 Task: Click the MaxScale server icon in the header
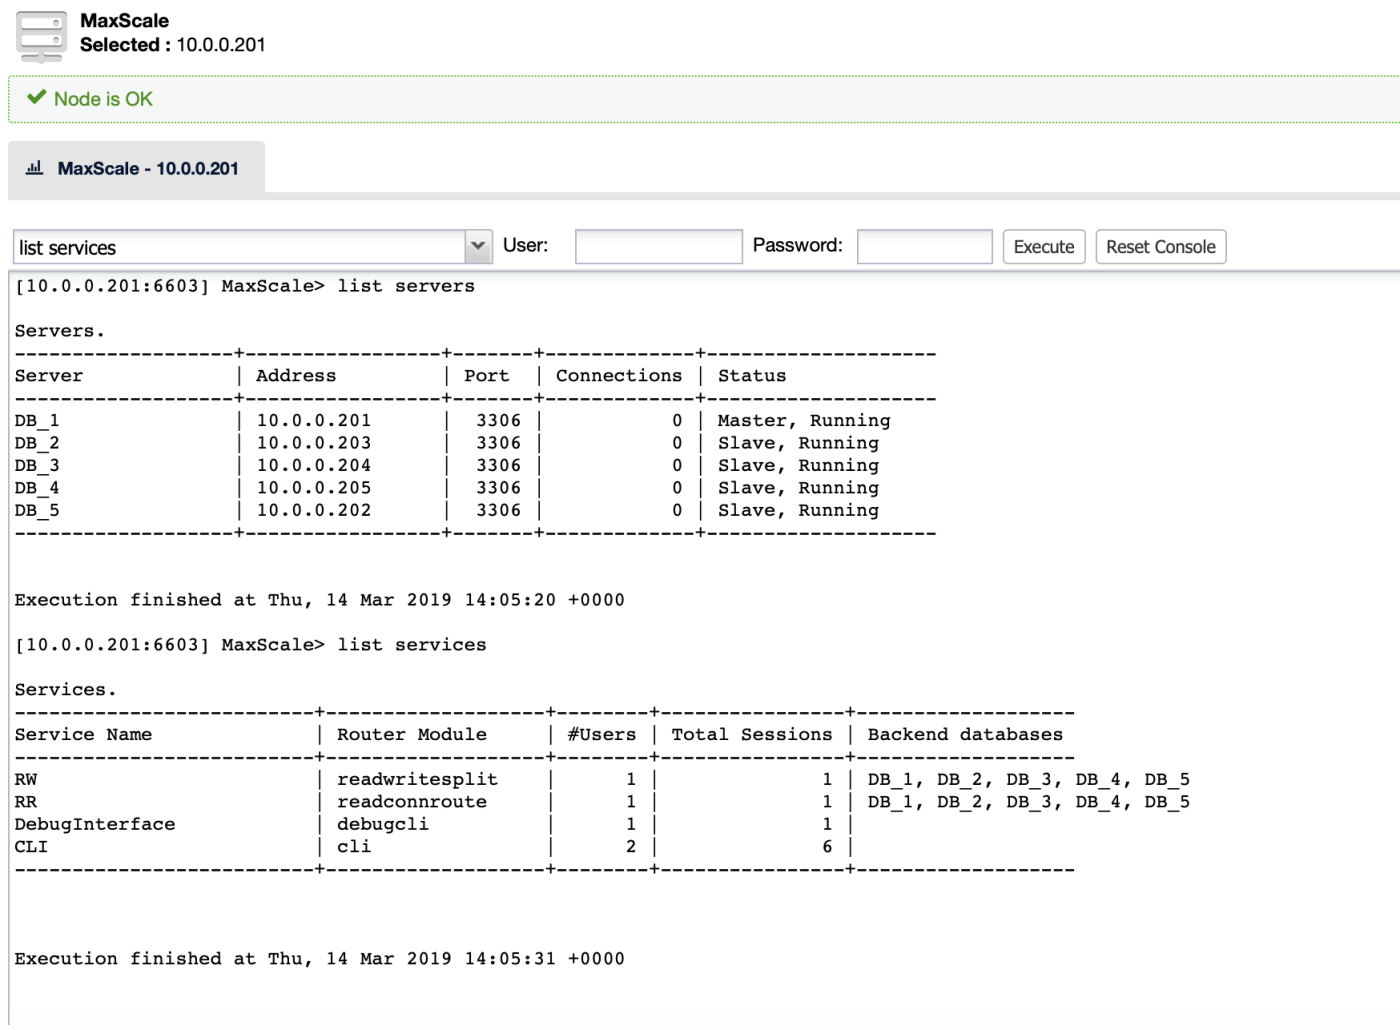42,37
